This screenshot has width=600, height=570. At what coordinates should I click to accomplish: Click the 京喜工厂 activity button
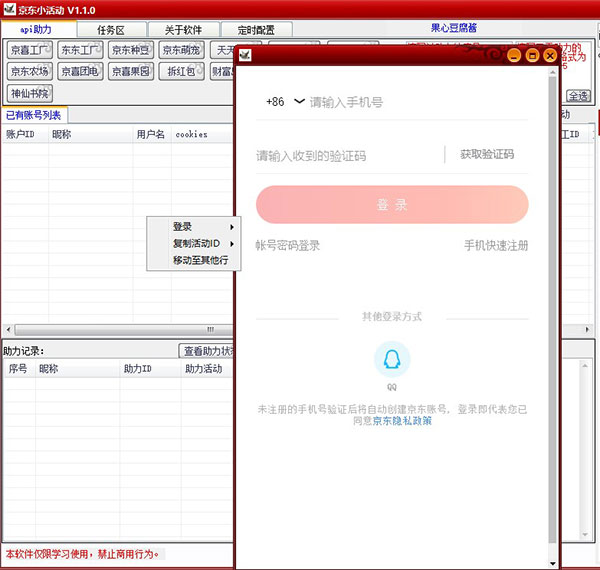(29, 50)
